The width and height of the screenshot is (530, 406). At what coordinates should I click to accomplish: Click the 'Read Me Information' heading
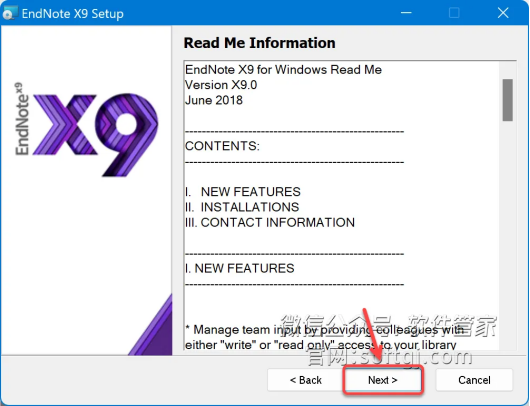(x=260, y=43)
